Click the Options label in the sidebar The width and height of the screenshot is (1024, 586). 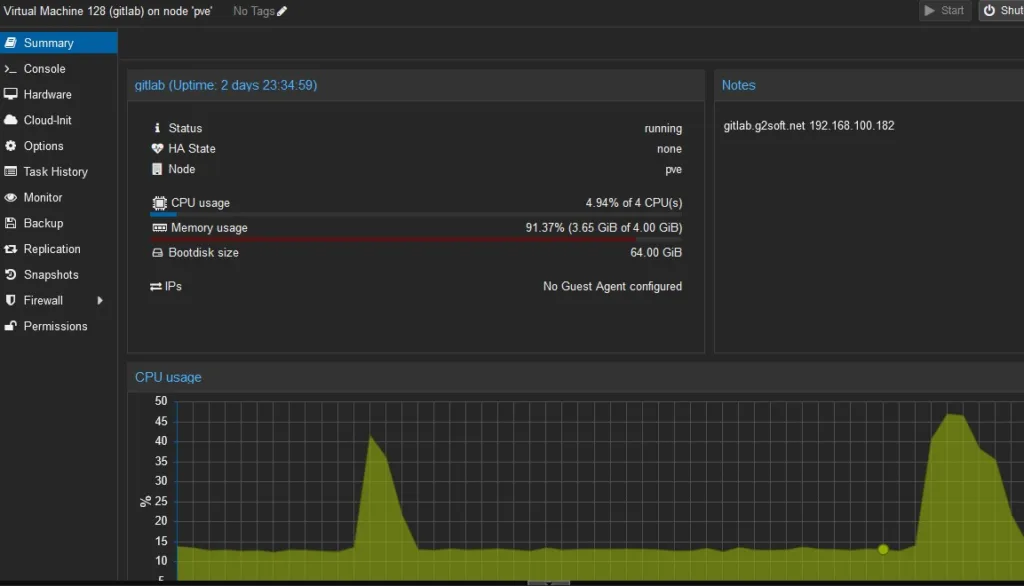44,146
